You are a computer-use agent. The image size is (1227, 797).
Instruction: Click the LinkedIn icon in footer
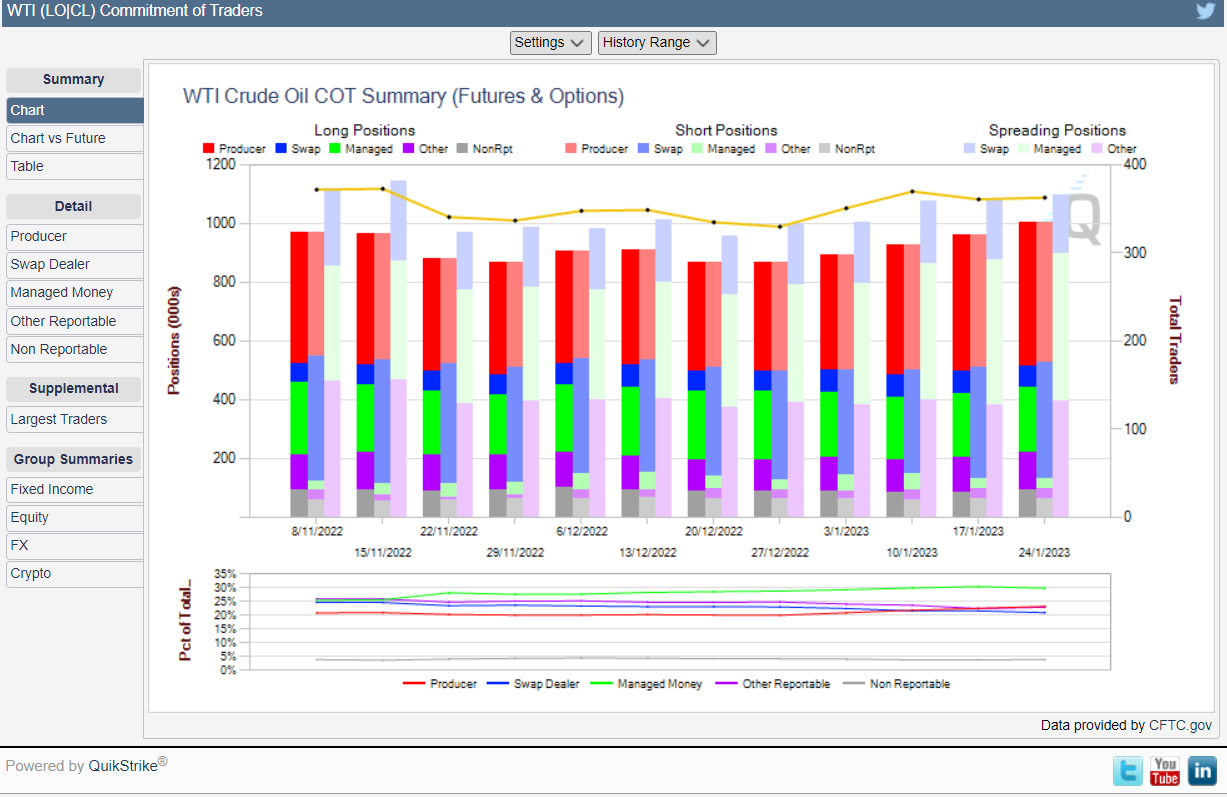click(x=1201, y=770)
